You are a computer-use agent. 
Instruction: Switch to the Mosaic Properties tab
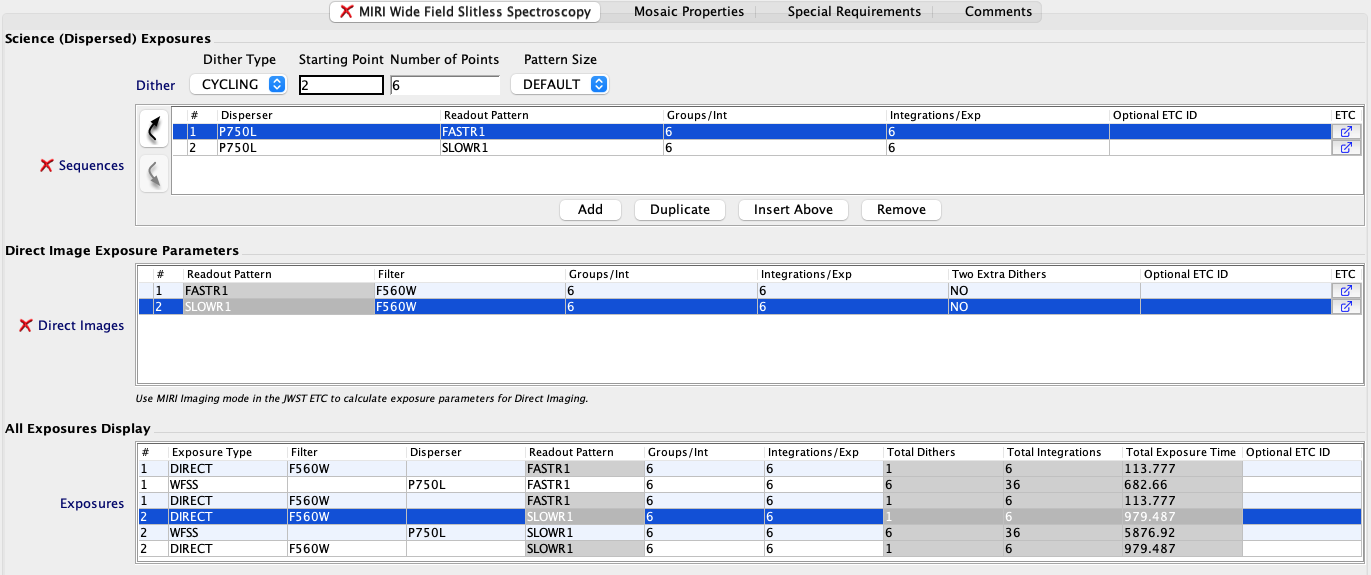click(688, 12)
